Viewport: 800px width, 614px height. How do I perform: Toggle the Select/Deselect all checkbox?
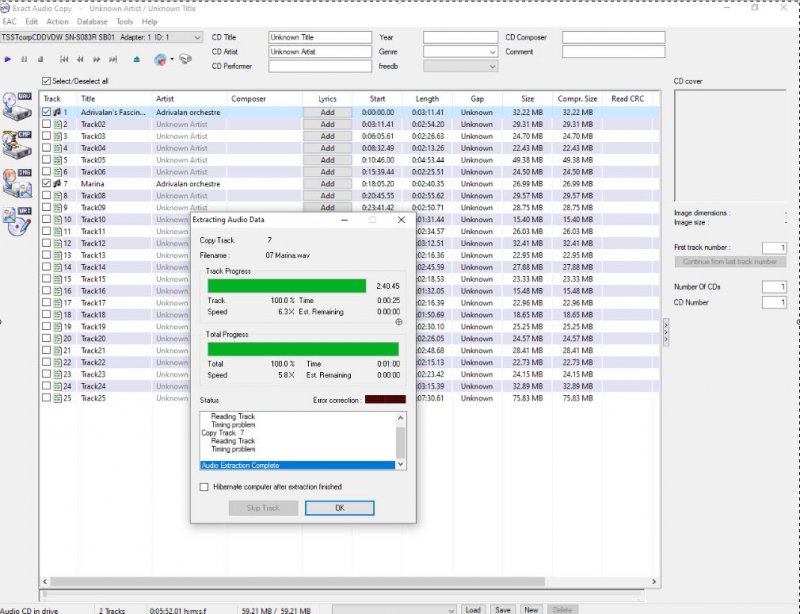(46, 81)
